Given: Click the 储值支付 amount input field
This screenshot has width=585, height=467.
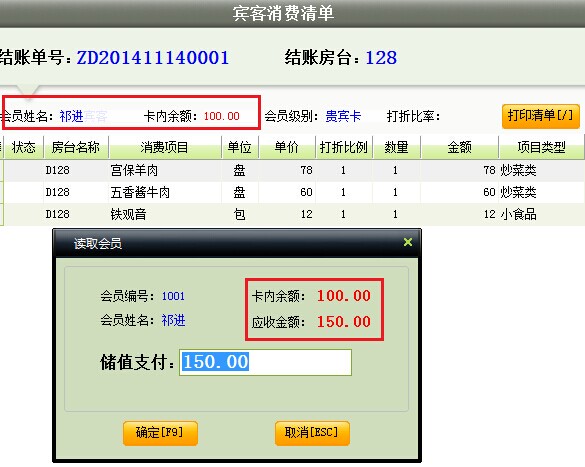Looking at the screenshot, I should pos(265,362).
